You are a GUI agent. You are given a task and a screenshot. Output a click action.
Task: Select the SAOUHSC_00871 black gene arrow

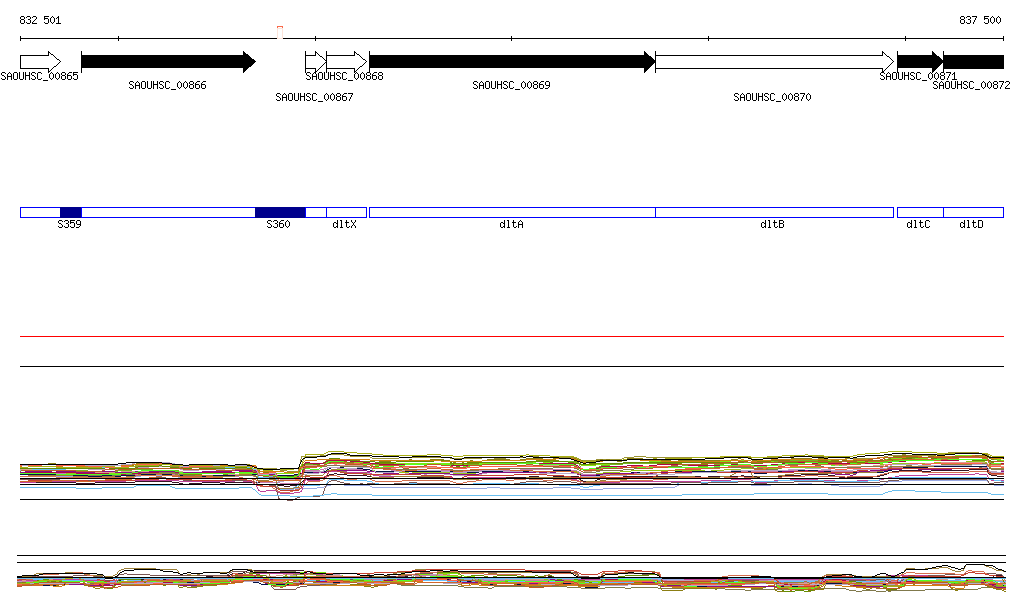(920, 62)
